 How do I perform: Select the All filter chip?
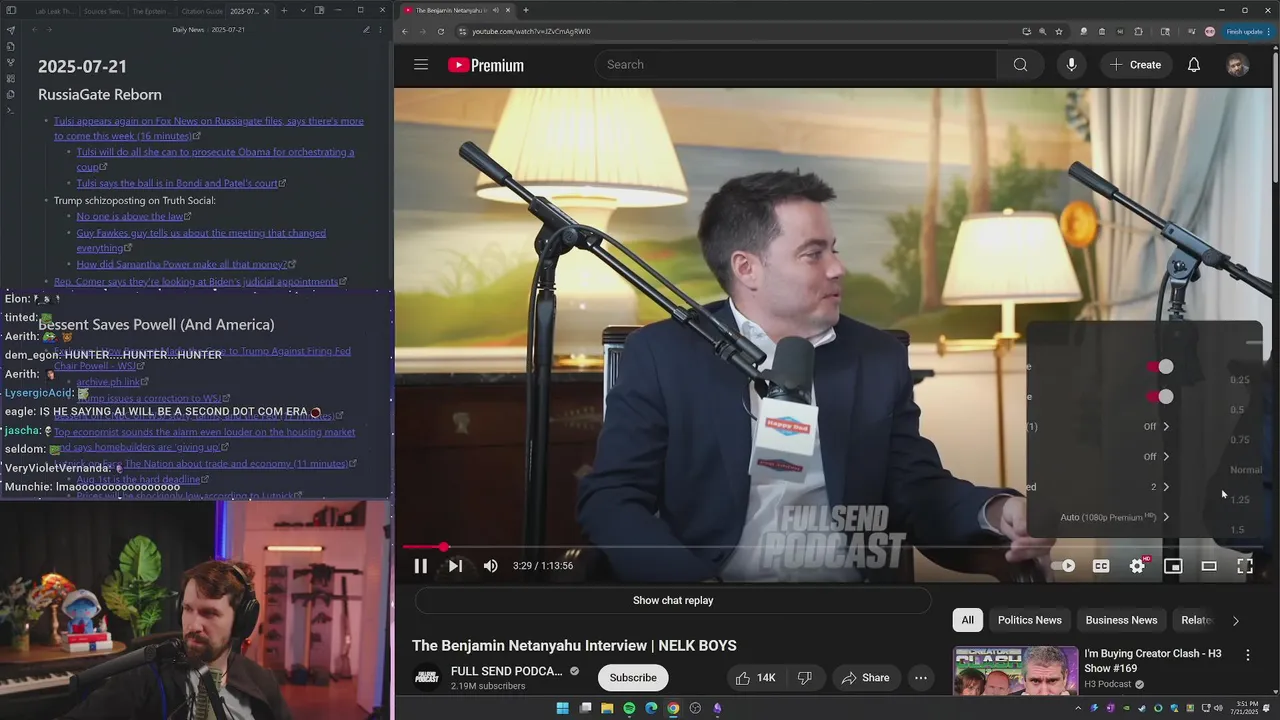pos(968,620)
